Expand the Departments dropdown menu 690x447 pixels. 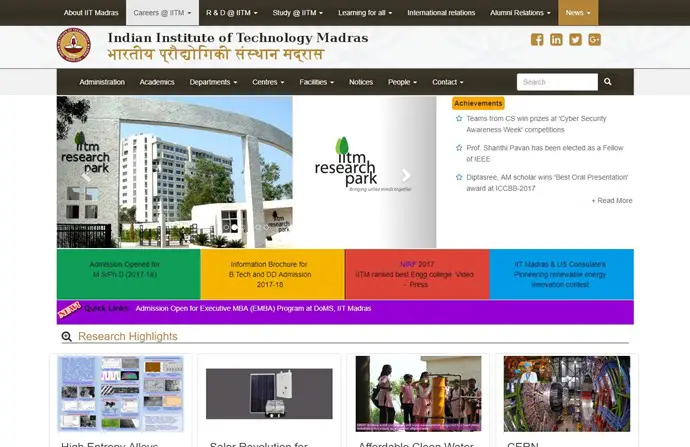[213, 82]
